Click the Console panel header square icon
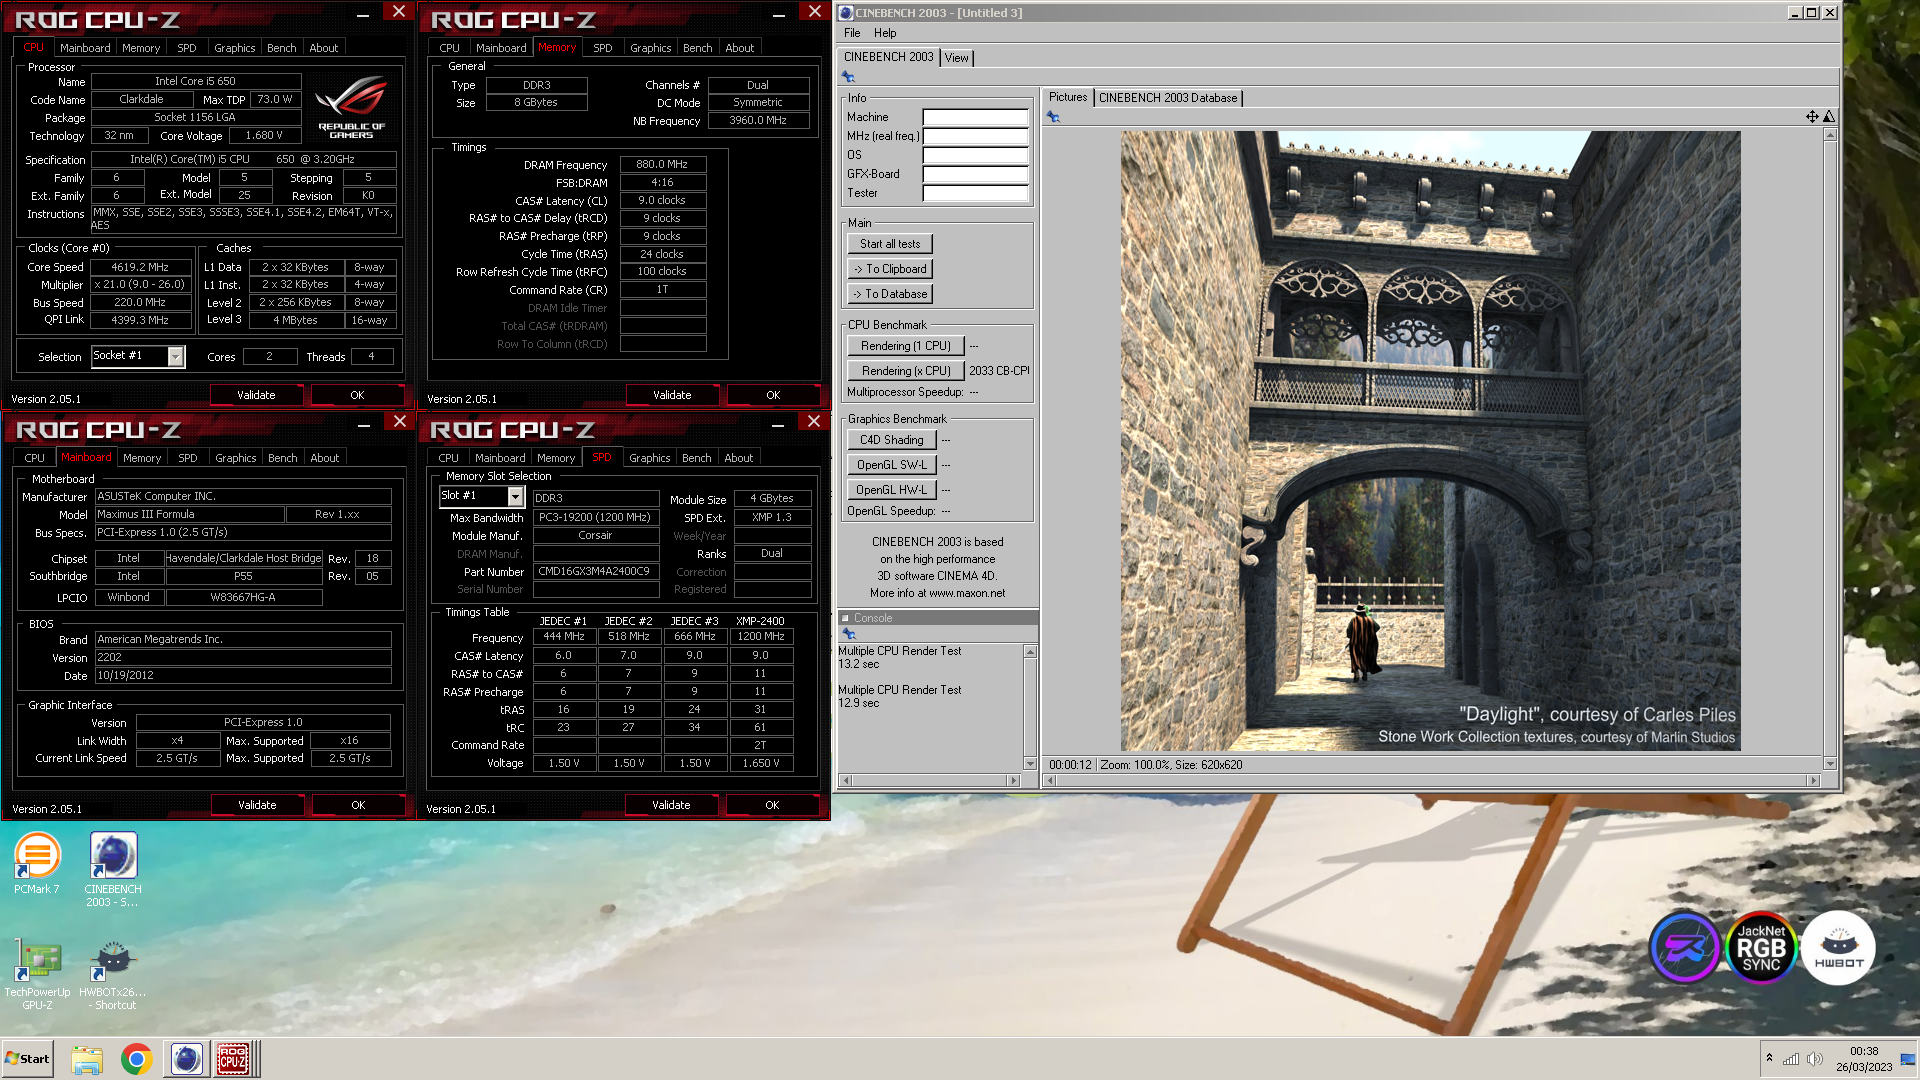 coord(845,618)
